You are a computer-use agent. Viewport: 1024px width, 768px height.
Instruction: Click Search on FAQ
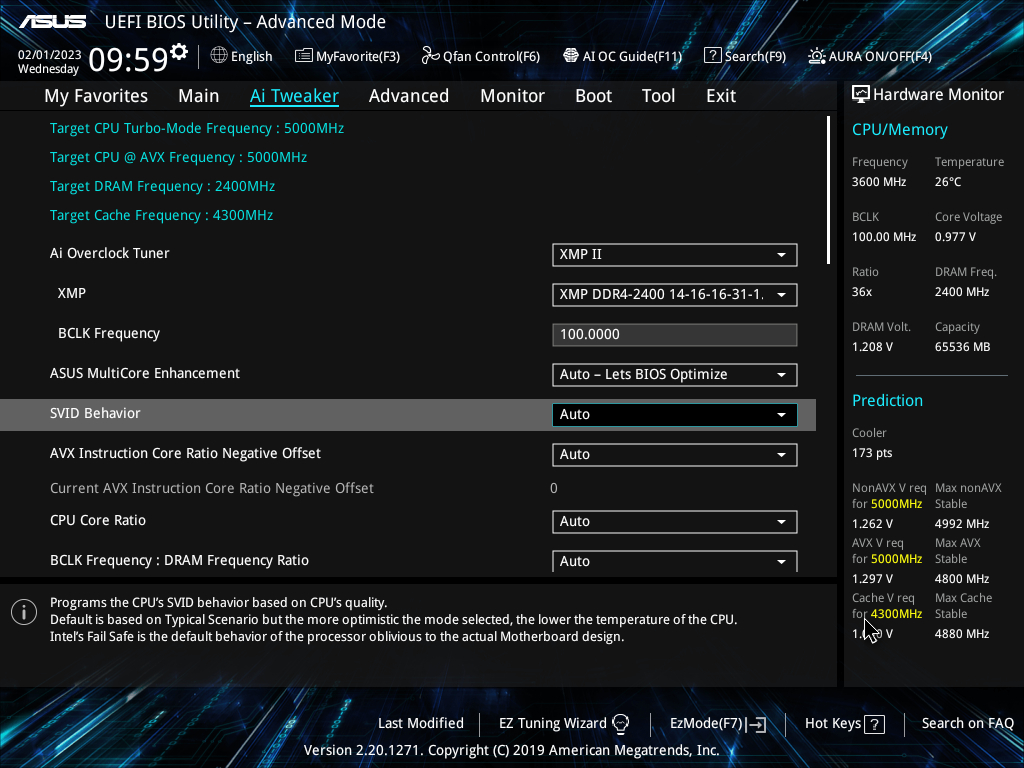pos(967,724)
